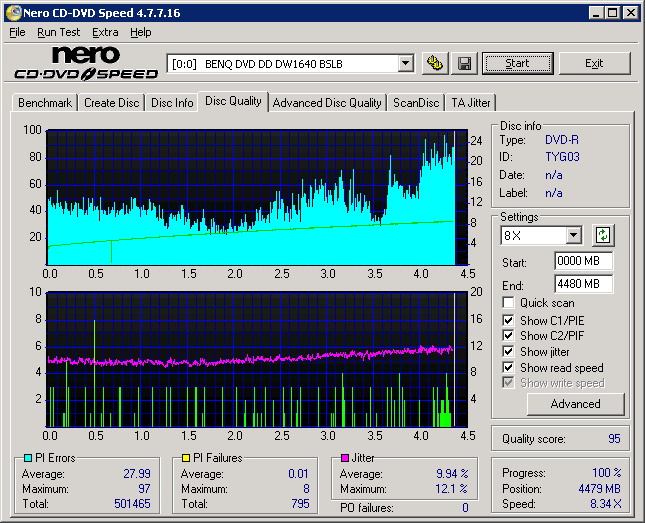Click the refresh icon next to speed selector
645x523 pixels.
[x=603, y=235]
